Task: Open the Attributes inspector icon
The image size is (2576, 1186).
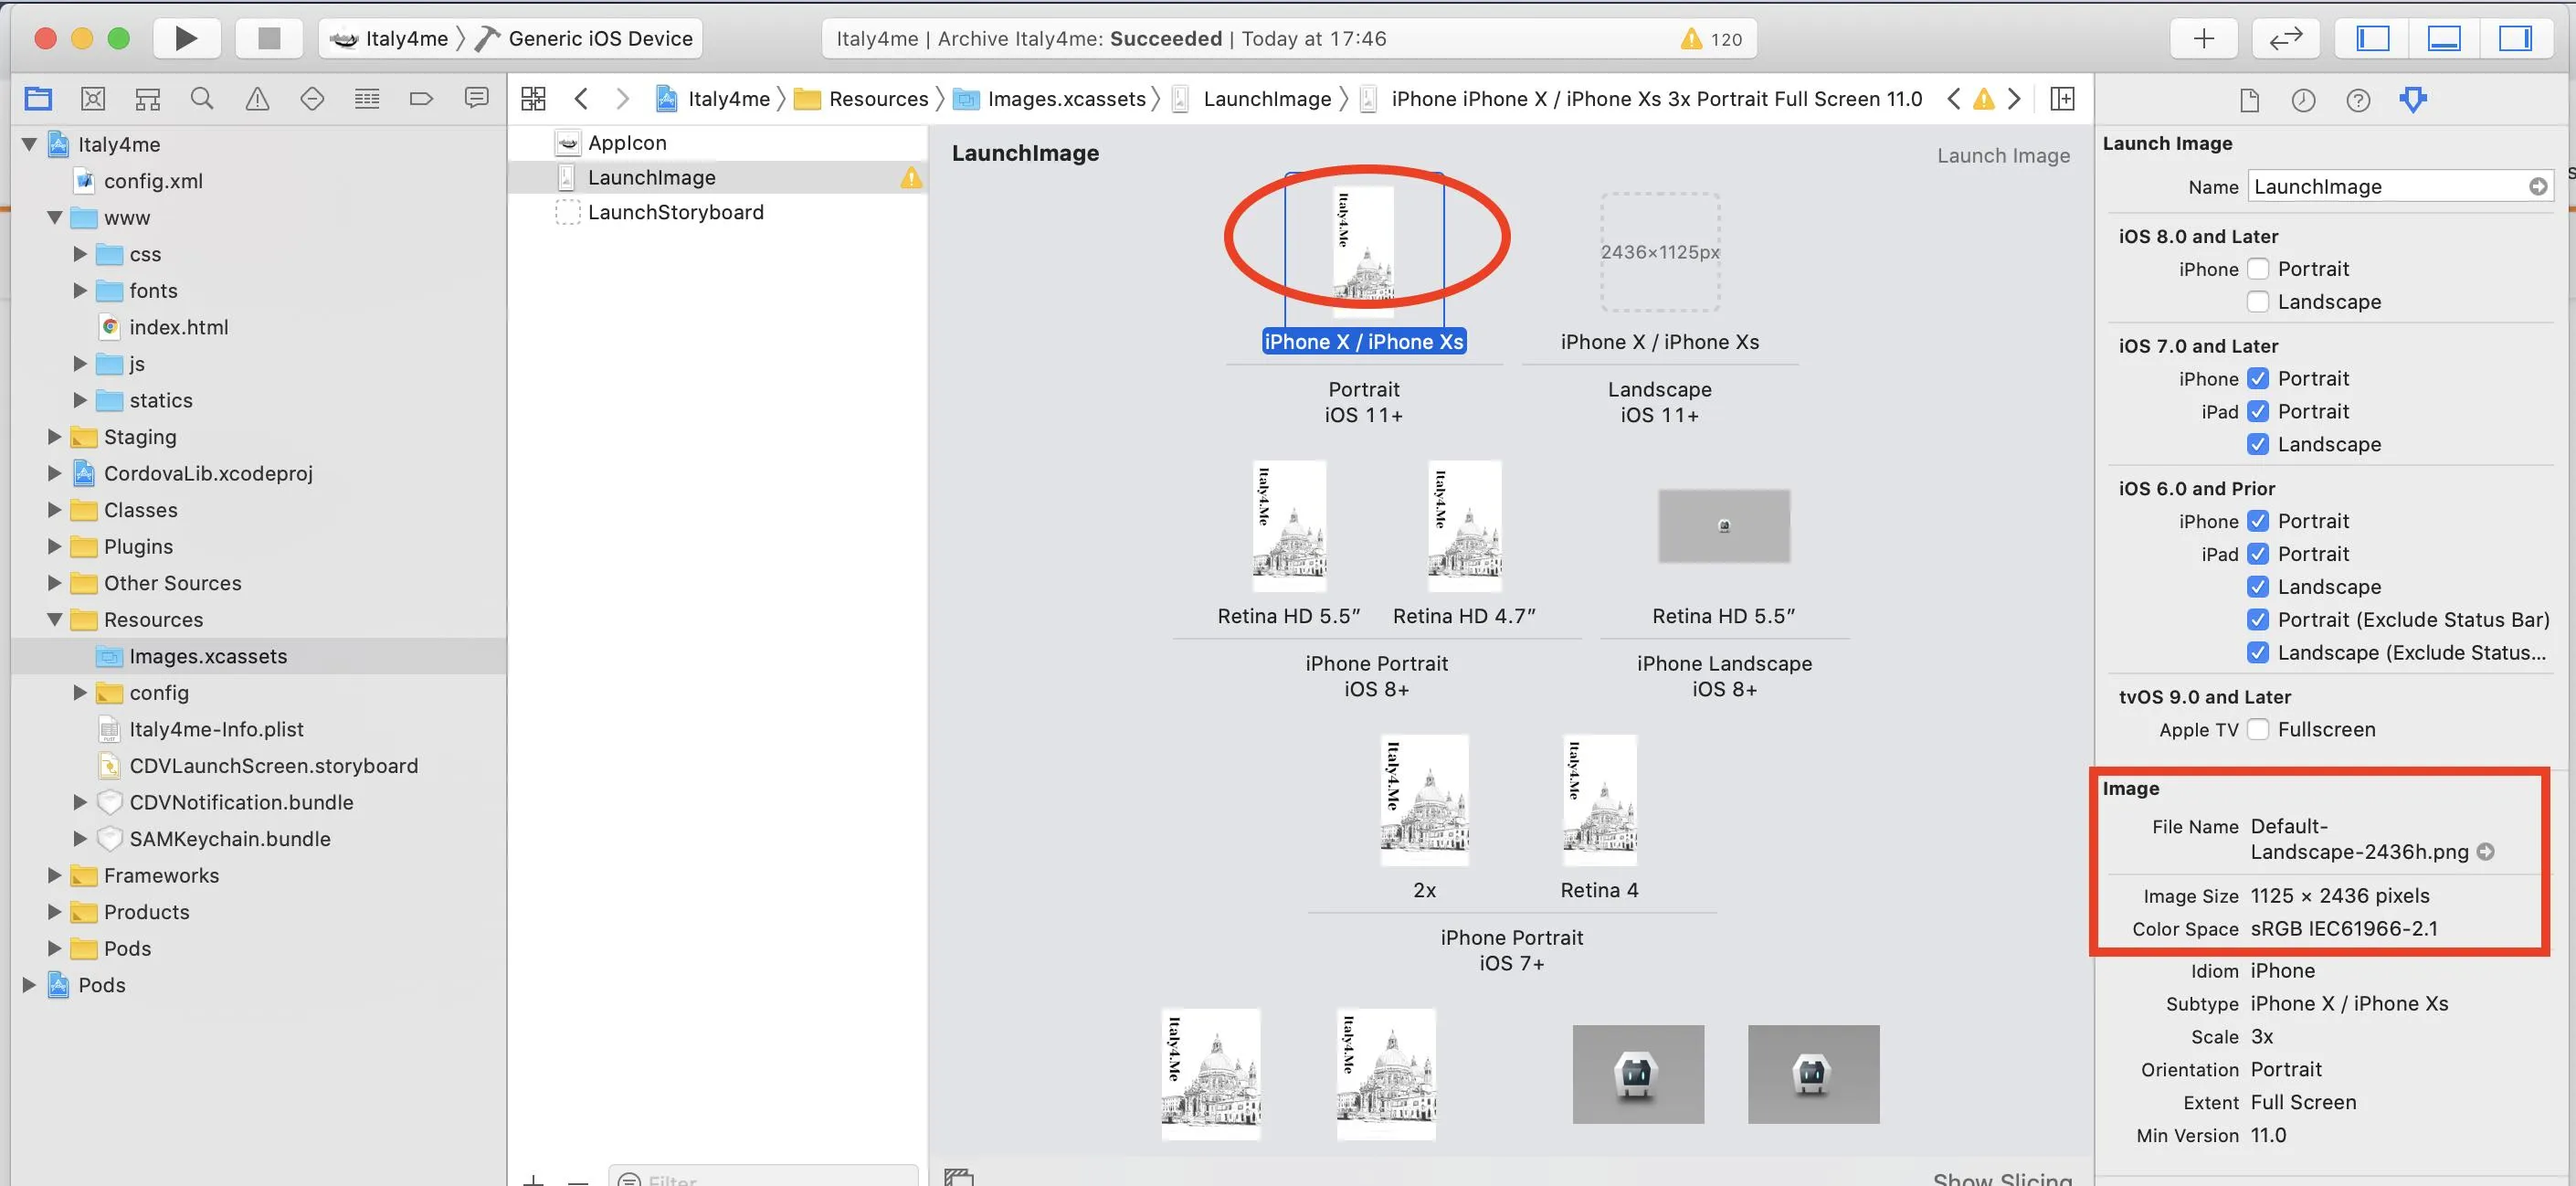Action: click(x=2412, y=99)
